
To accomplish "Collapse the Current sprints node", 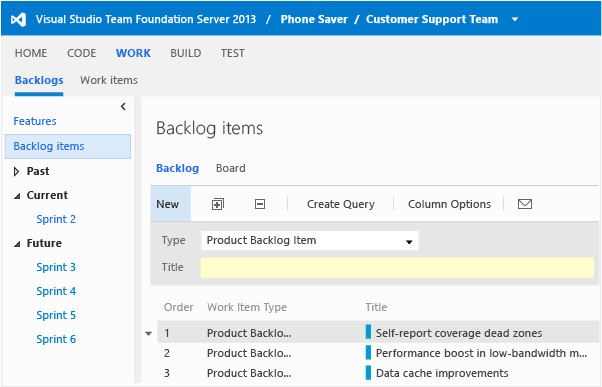I will coord(17,196).
